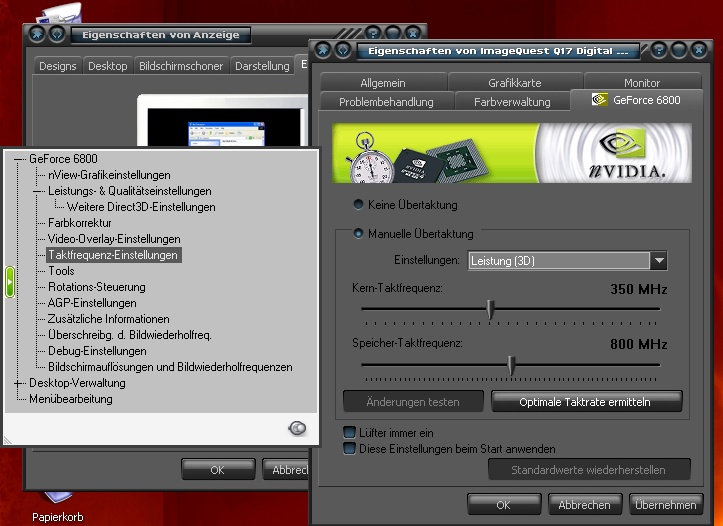Image resolution: width=723 pixels, height=526 pixels.
Task: Select Taktfrequenz-Einstellungen in the tree
Action: 113,255
